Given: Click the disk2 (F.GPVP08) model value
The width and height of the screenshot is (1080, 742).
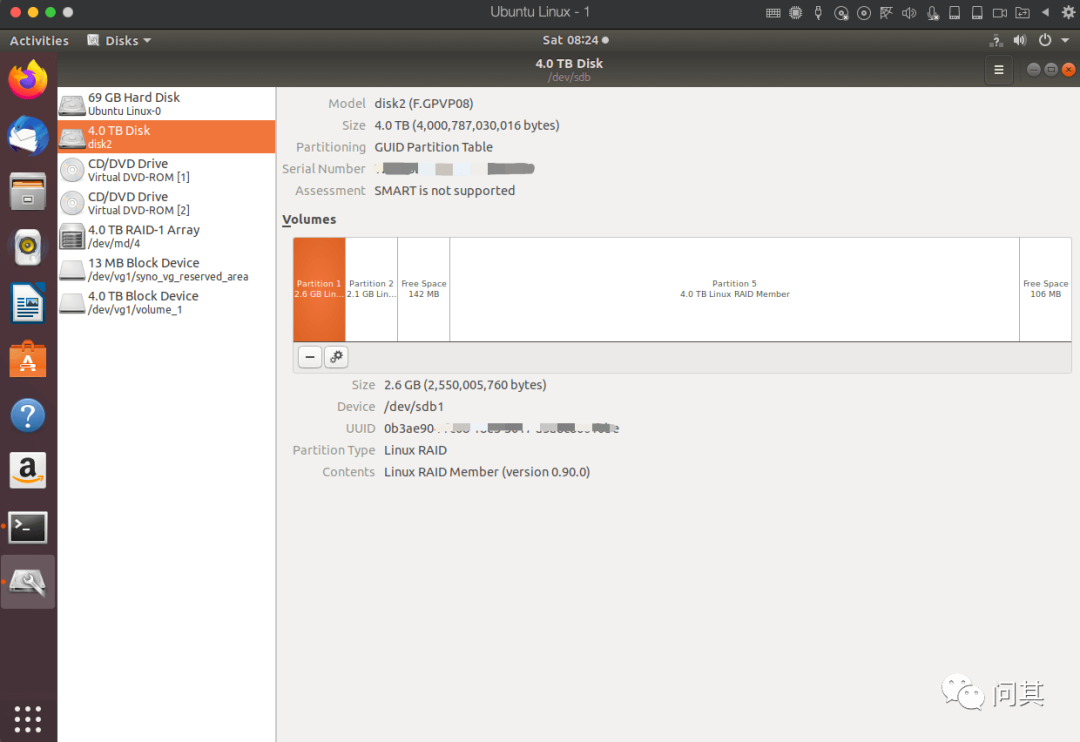Looking at the screenshot, I should click(424, 103).
